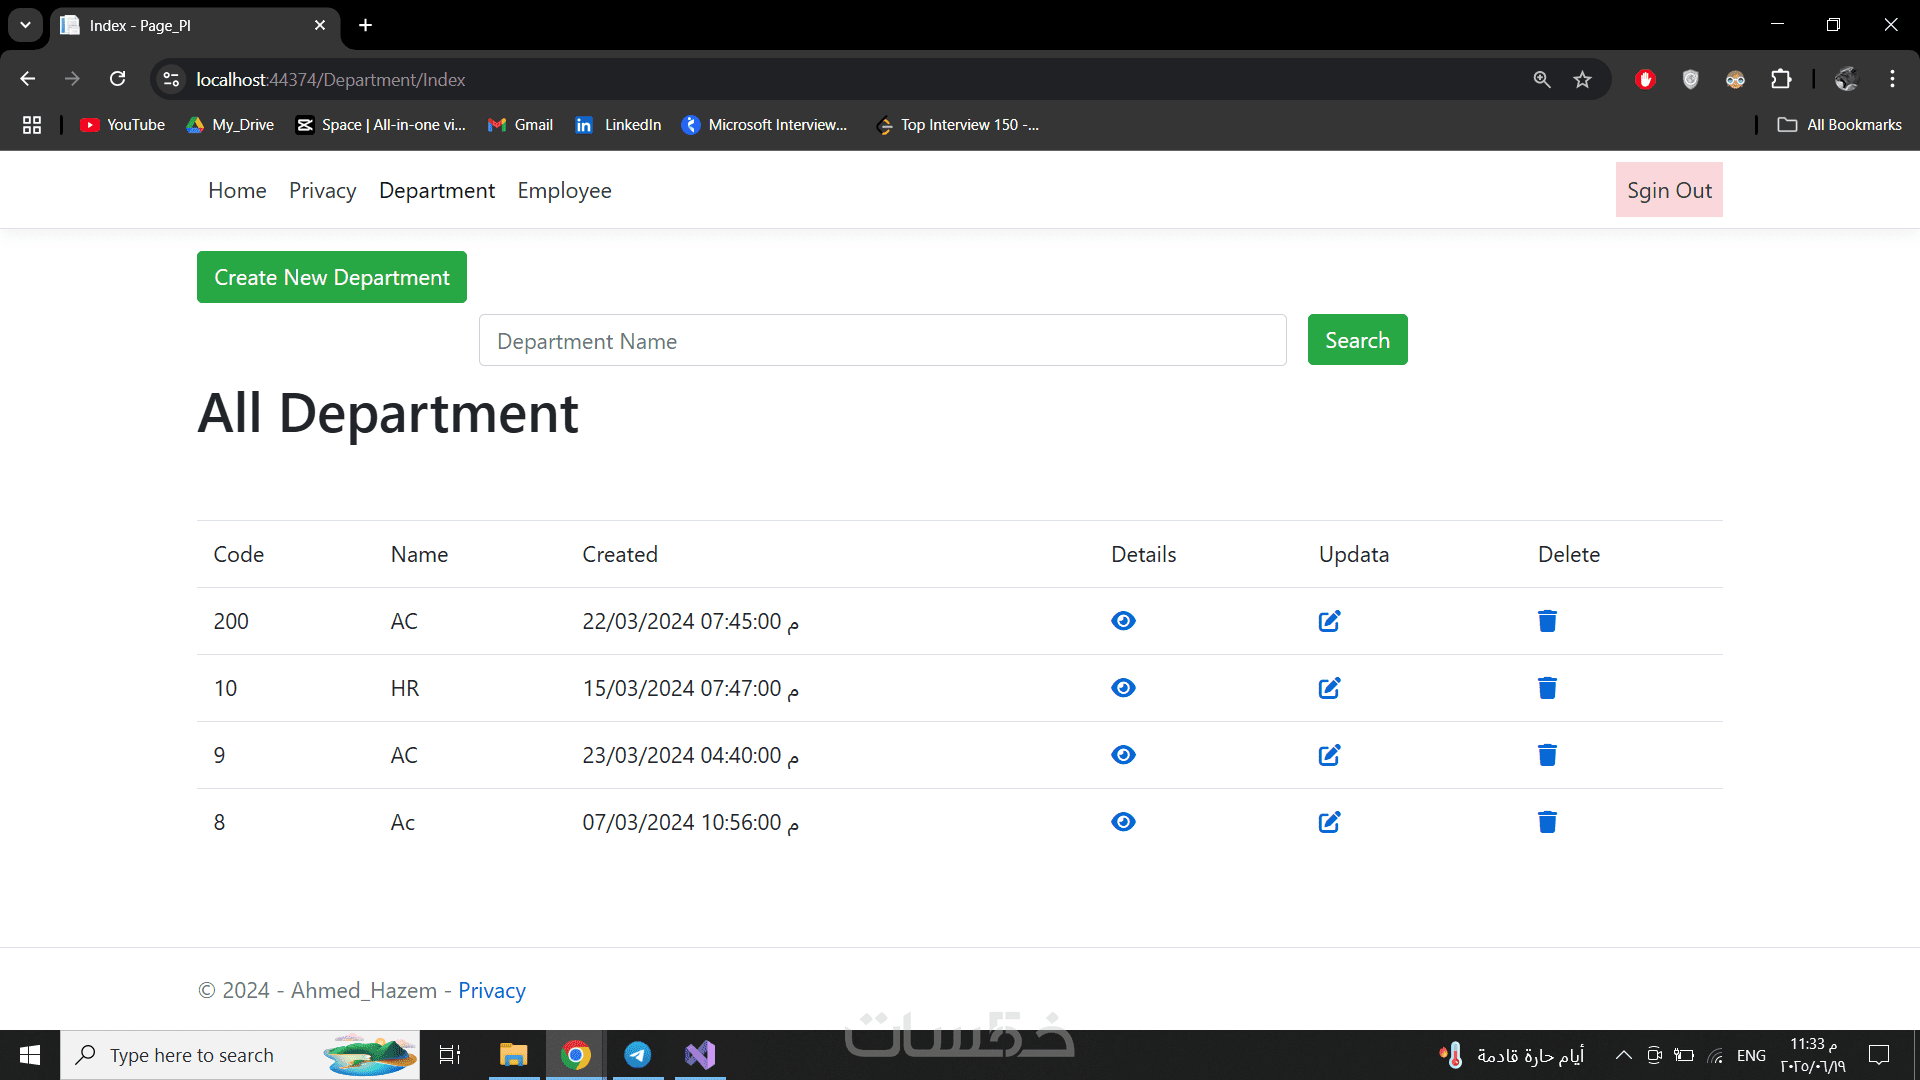Viewport: 1920px width, 1080px height.
Task: Open the footer Privacy link
Action: (492, 991)
